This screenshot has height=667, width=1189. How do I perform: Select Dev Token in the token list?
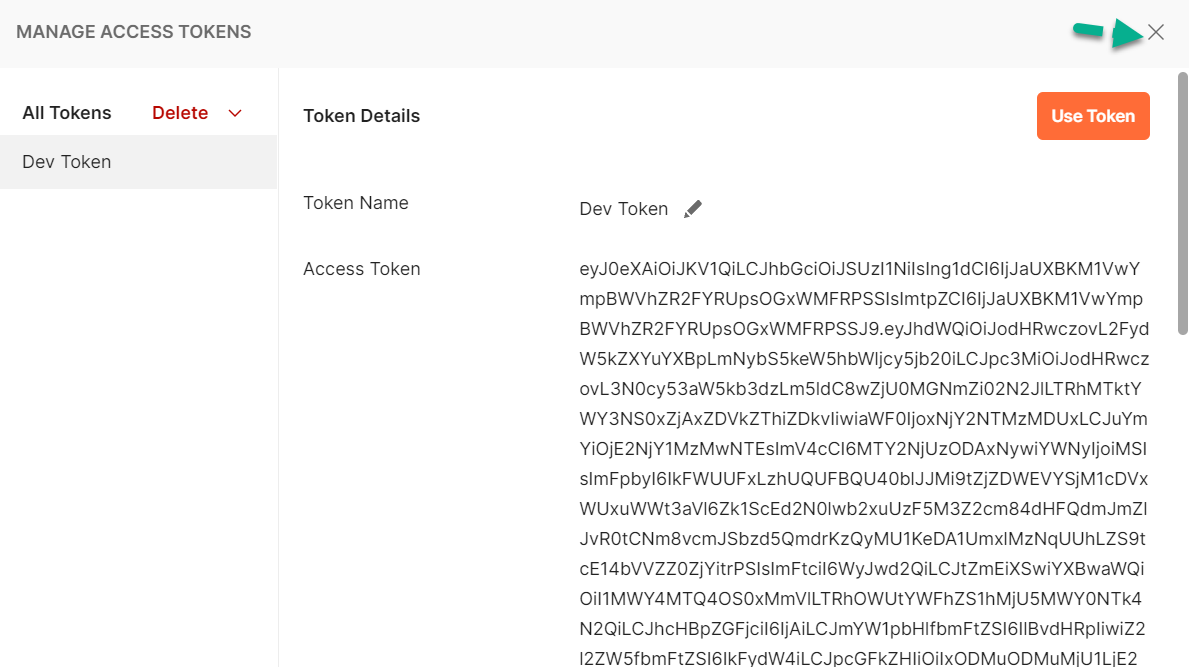click(x=139, y=162)
